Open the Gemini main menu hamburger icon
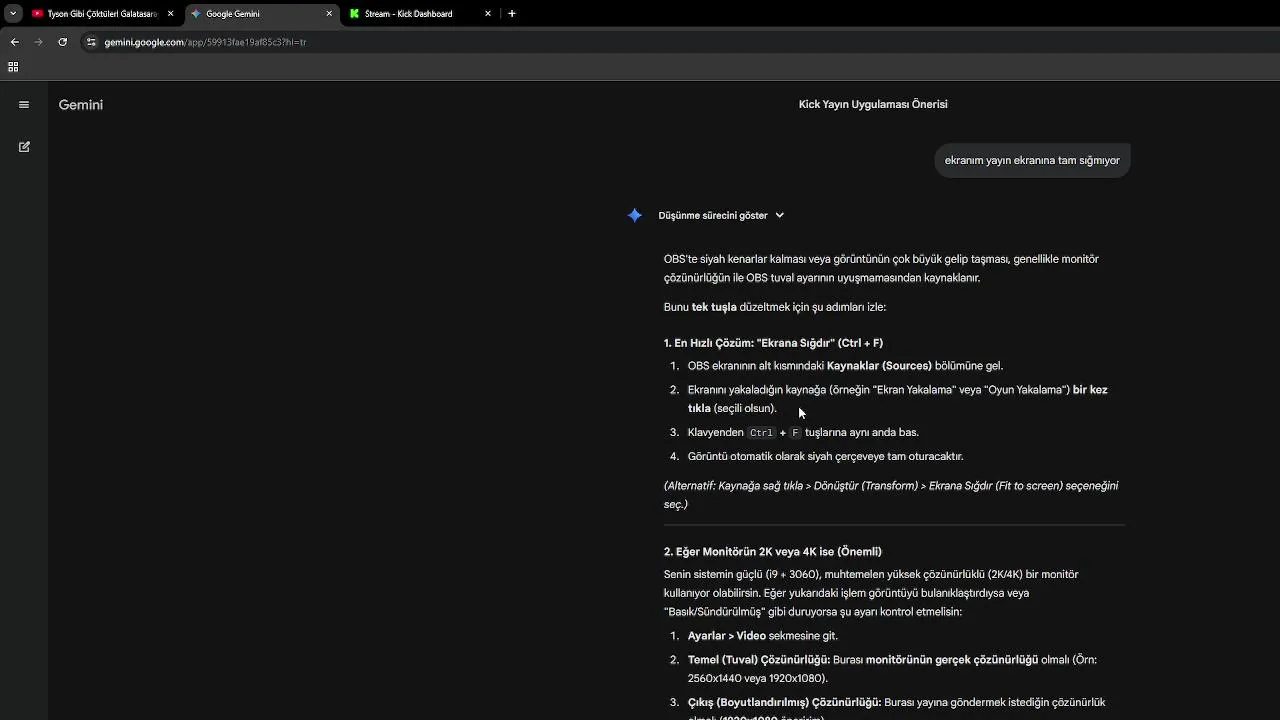 [24, 104]
